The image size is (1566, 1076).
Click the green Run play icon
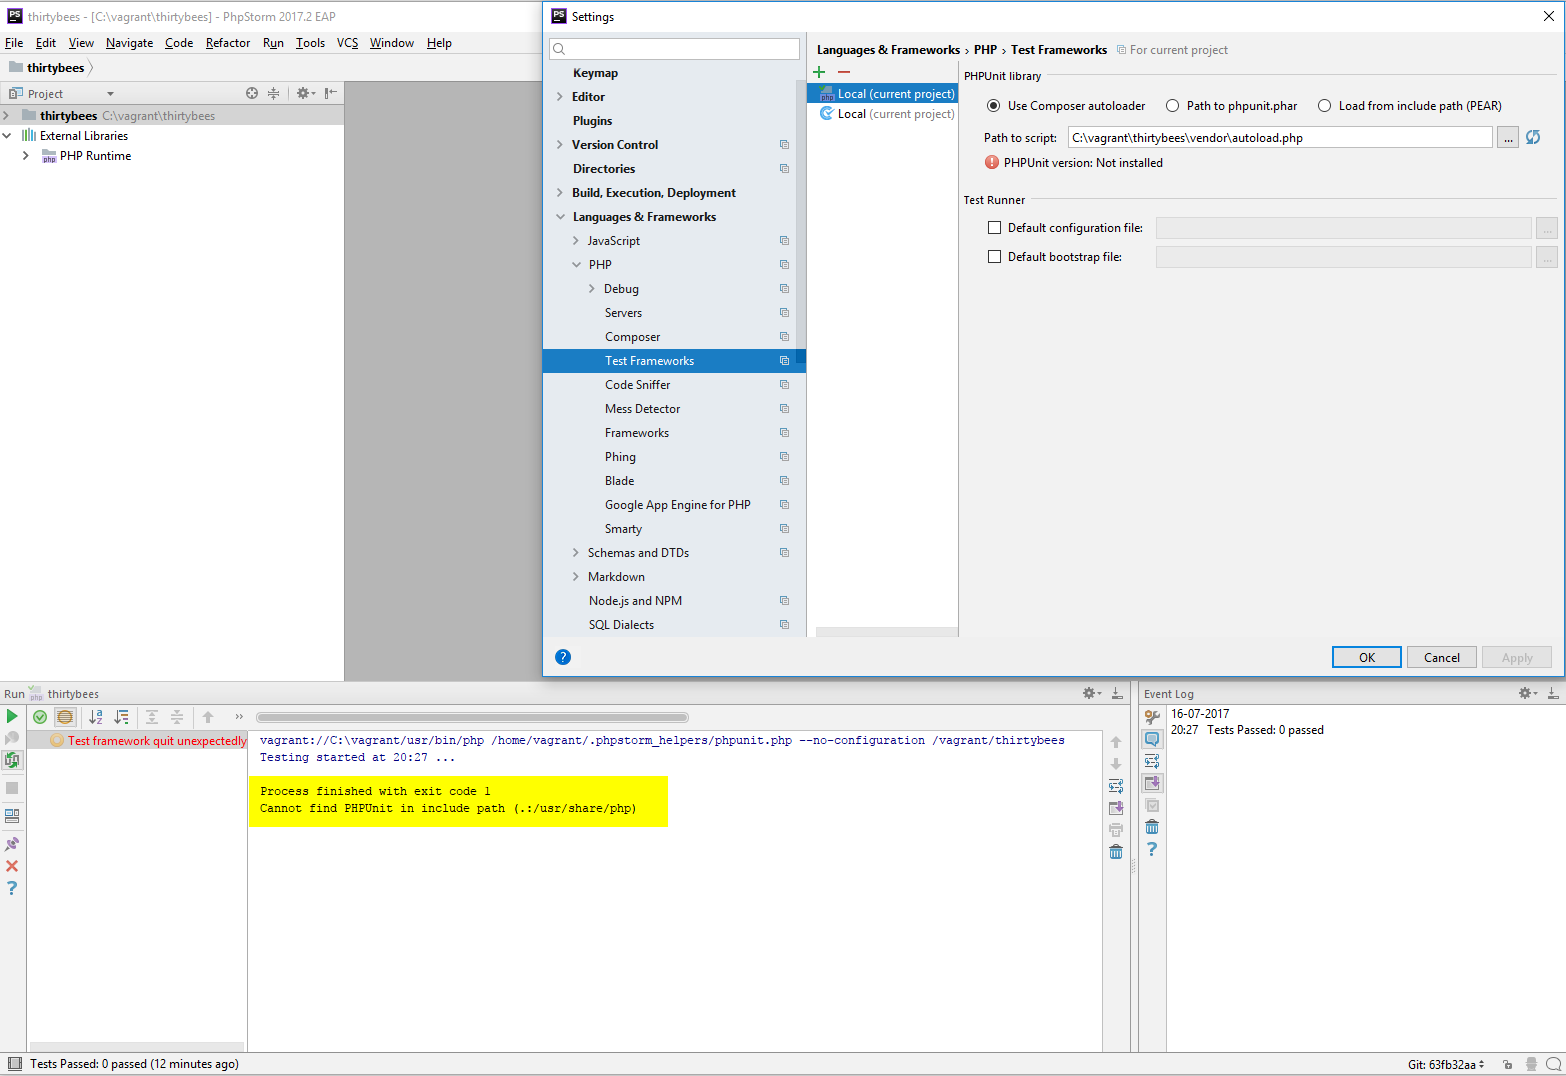(x=12, y=716)
